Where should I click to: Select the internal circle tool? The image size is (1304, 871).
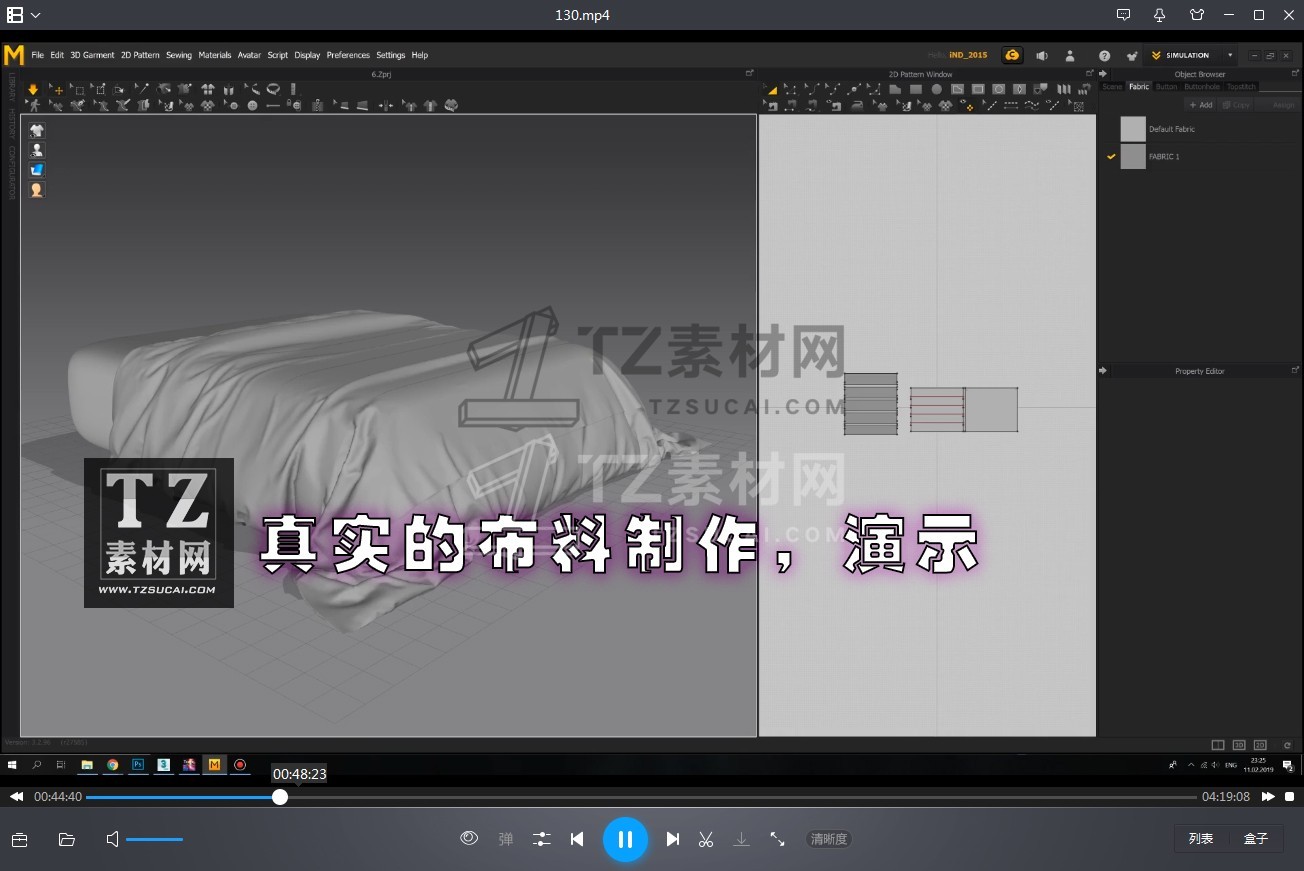[x=999, y=89]
